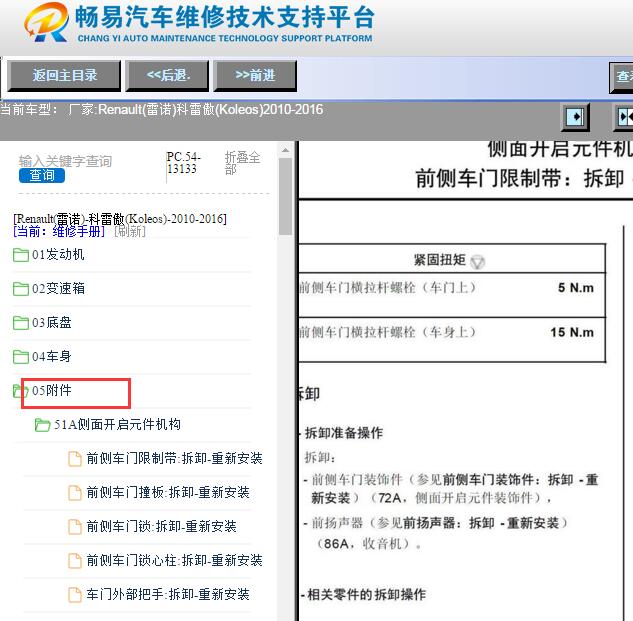
Task: Click the document icon beside 前侧车门限制带
Action: tap(75, 459)
